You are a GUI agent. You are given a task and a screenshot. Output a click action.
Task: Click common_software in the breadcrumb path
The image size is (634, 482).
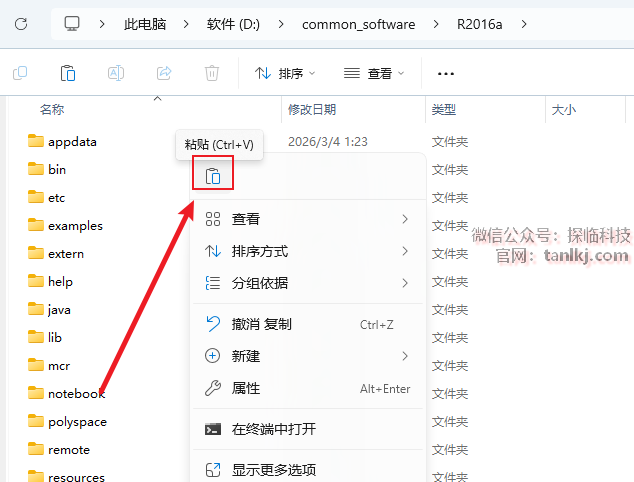click(x=359, y=24)
